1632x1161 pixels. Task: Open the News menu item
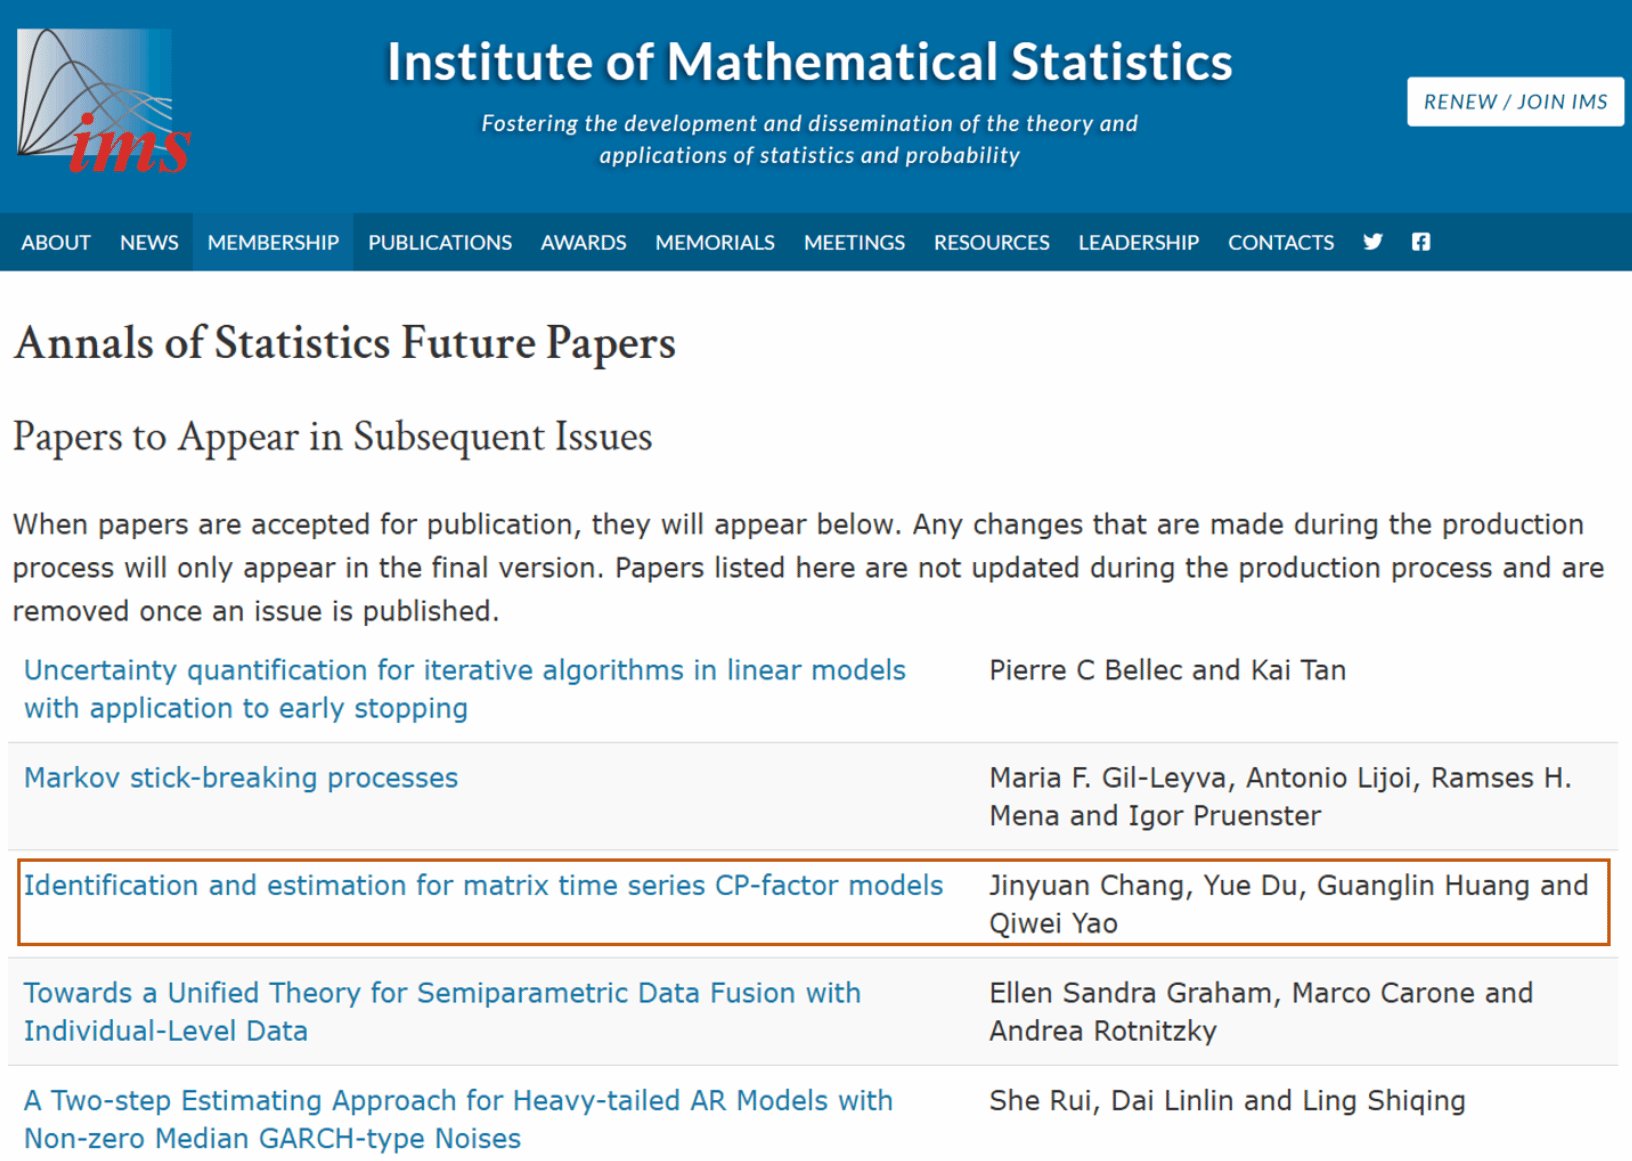149,243
